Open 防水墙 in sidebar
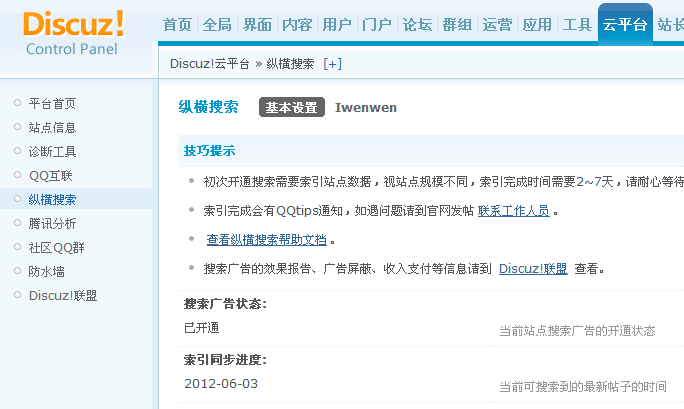684x409 pixels. (x=46, y=271)
